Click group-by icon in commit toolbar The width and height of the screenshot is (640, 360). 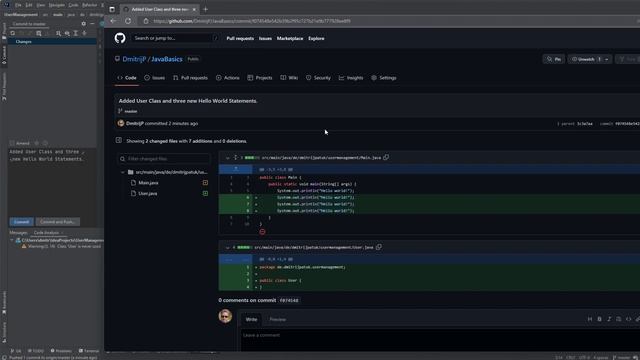pyautogui.click(x=58, y=33)
